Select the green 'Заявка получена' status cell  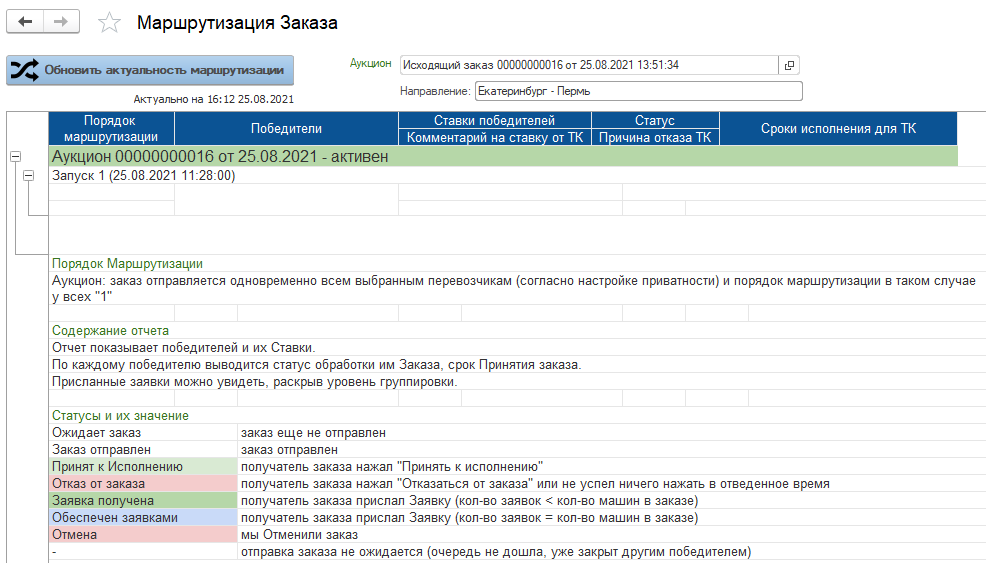coord(143,501)
